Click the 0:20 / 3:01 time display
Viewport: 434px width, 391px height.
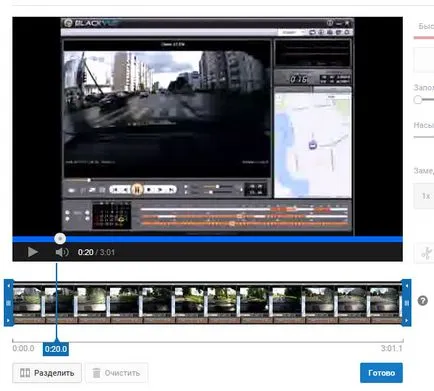coord(96,252)
